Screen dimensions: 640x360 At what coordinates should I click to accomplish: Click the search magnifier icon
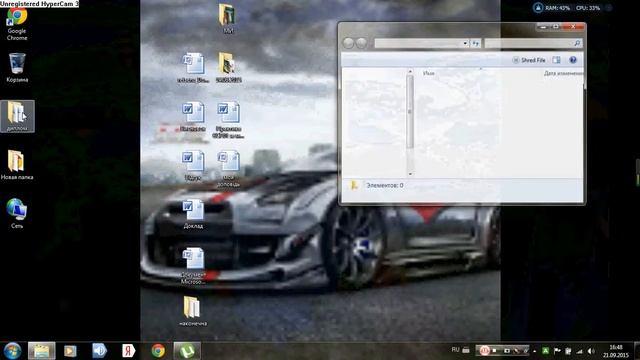(x=577, y=43)
